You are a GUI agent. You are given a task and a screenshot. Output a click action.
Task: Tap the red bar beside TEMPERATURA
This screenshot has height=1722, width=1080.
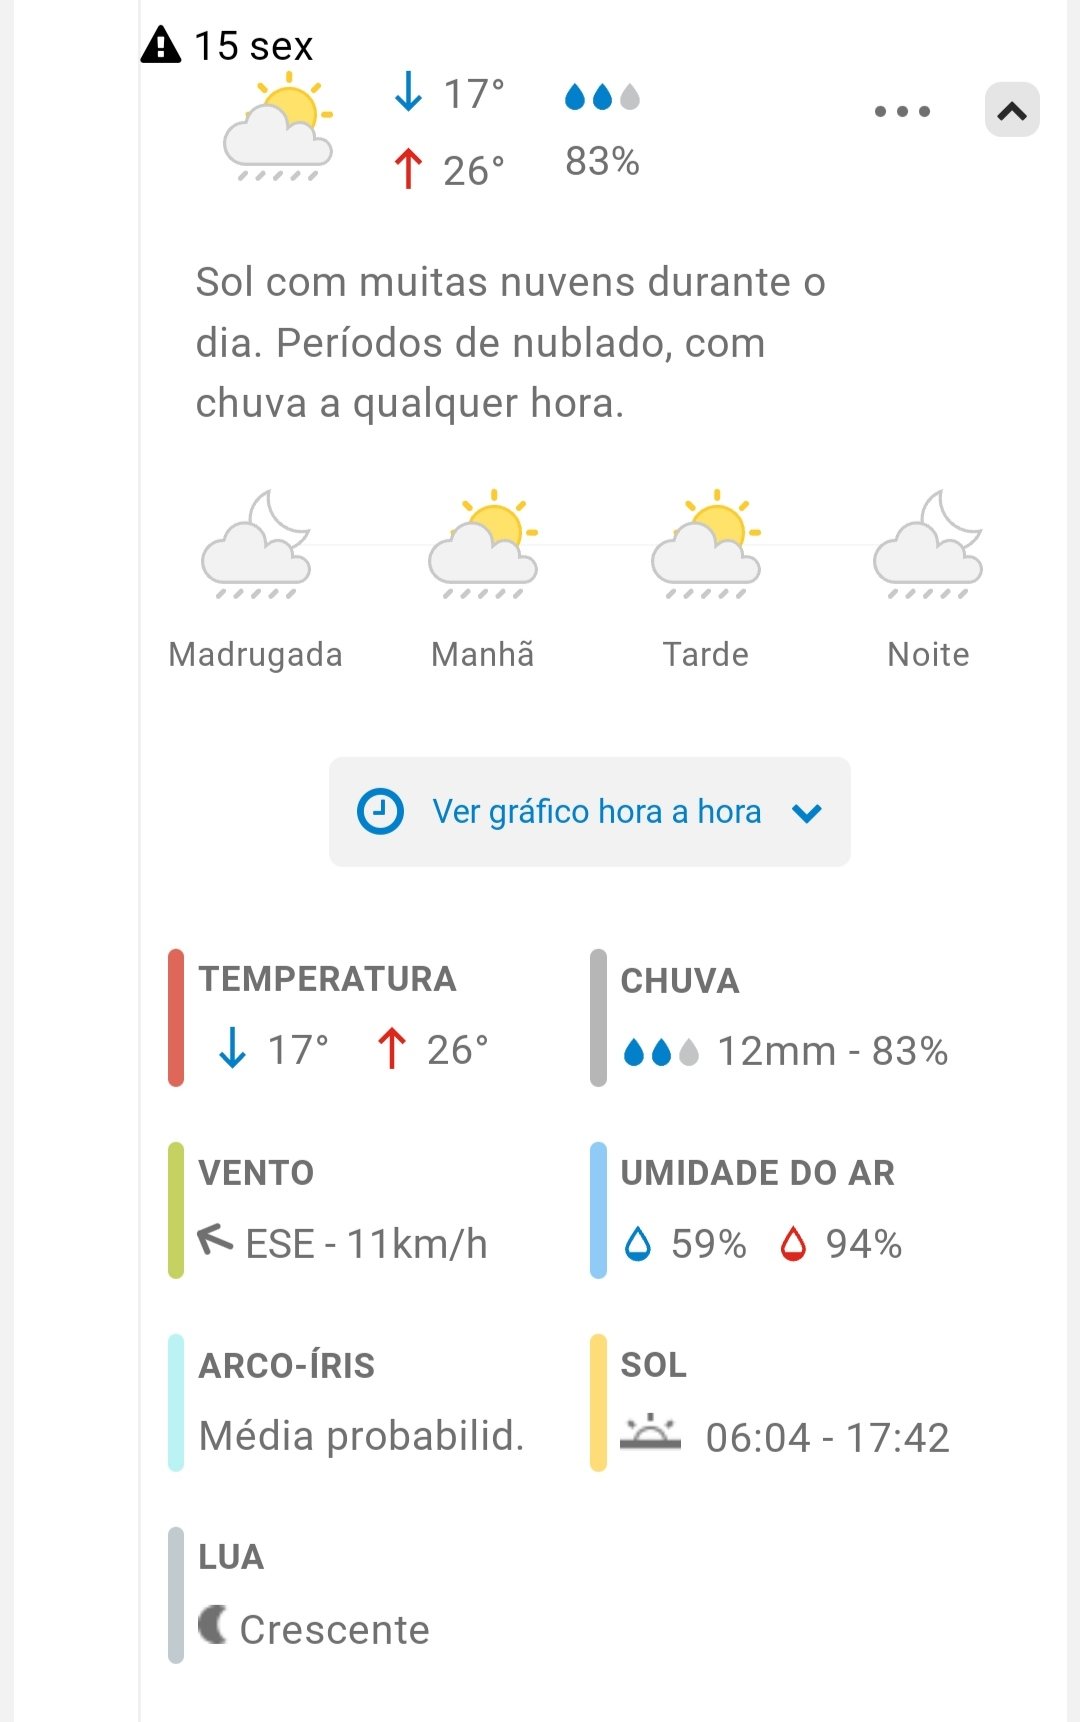pos(176,1017)
